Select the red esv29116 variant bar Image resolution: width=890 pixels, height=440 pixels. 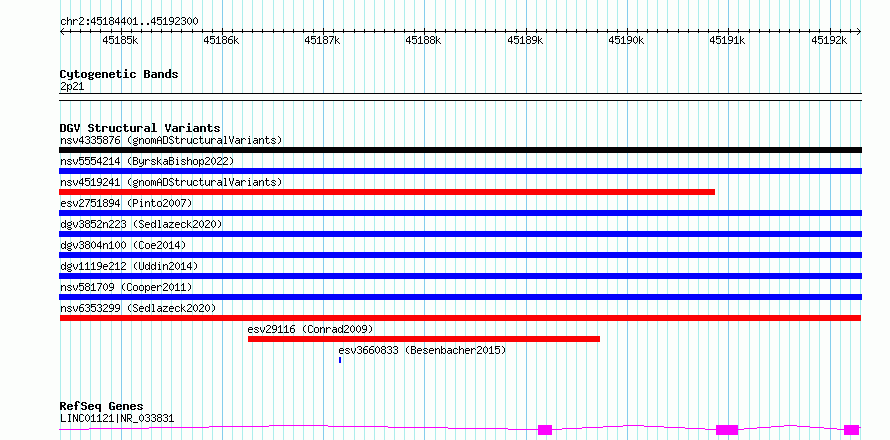(x=424, y=339)
